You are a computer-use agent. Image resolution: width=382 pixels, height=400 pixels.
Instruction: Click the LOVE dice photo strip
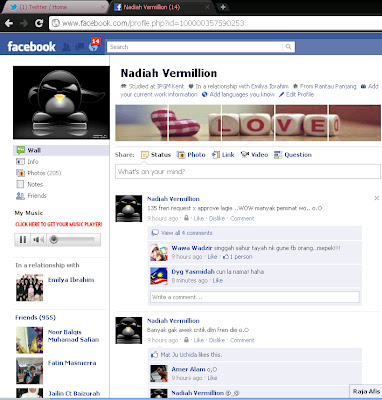[248, 123]
